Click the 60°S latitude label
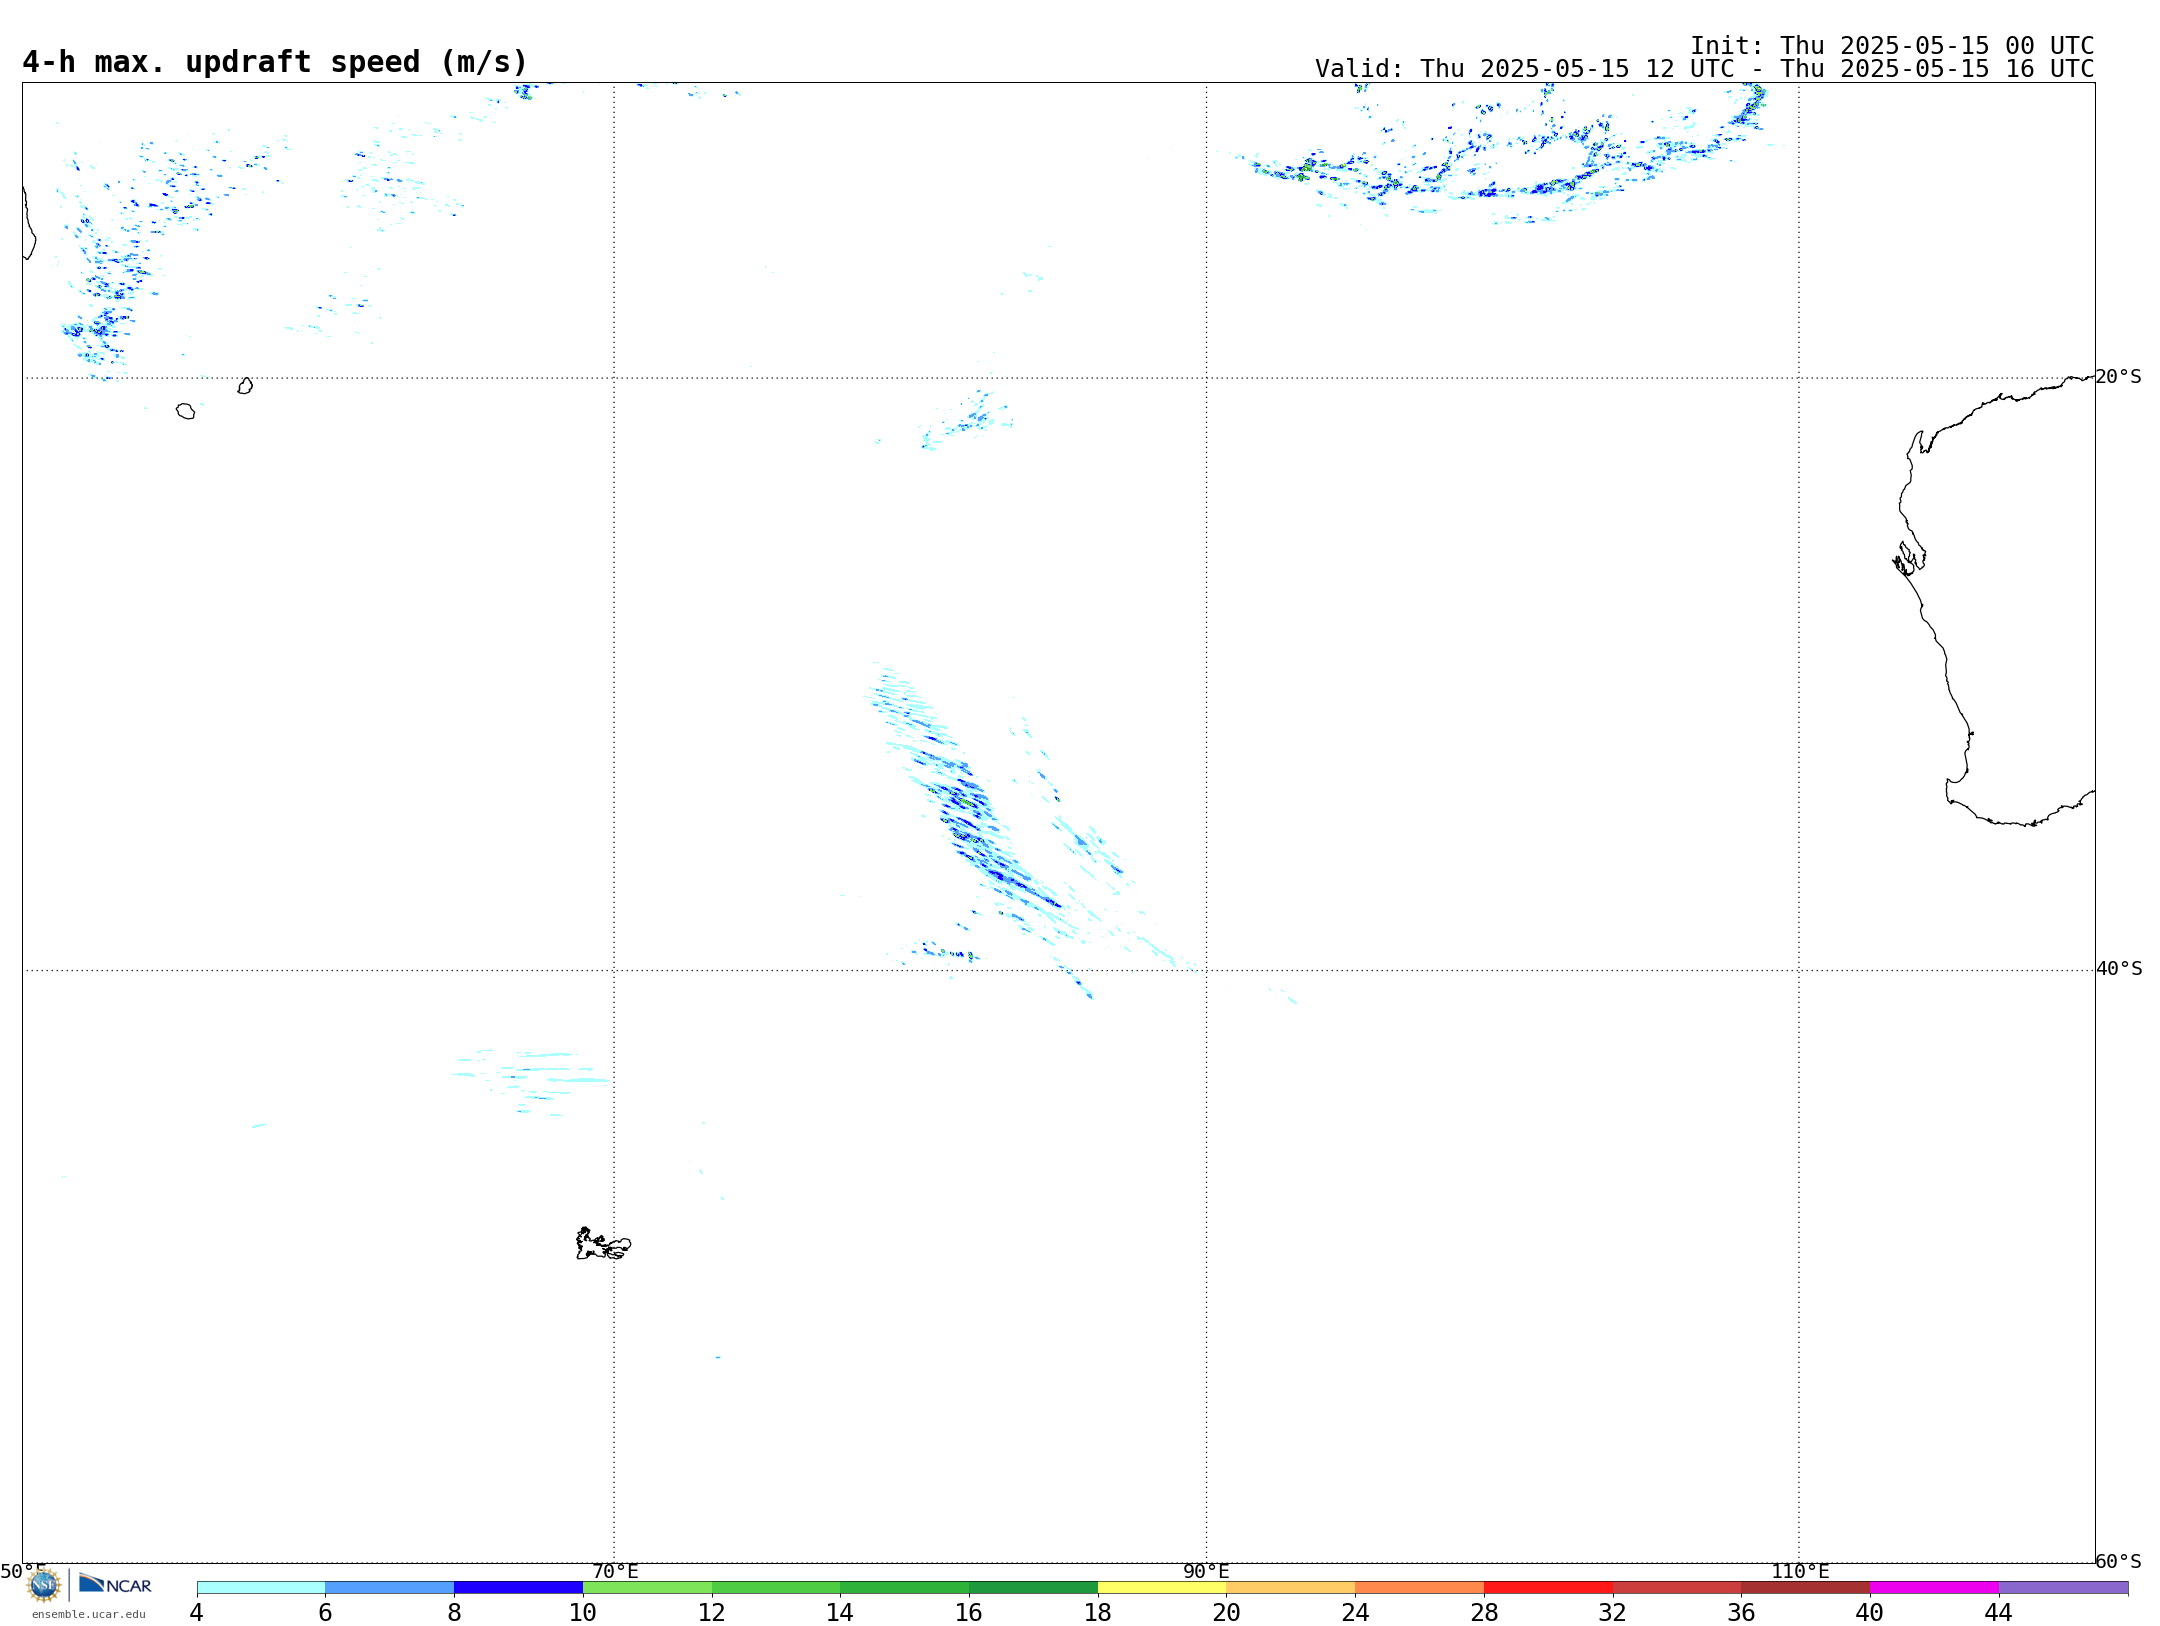 2119,1561
